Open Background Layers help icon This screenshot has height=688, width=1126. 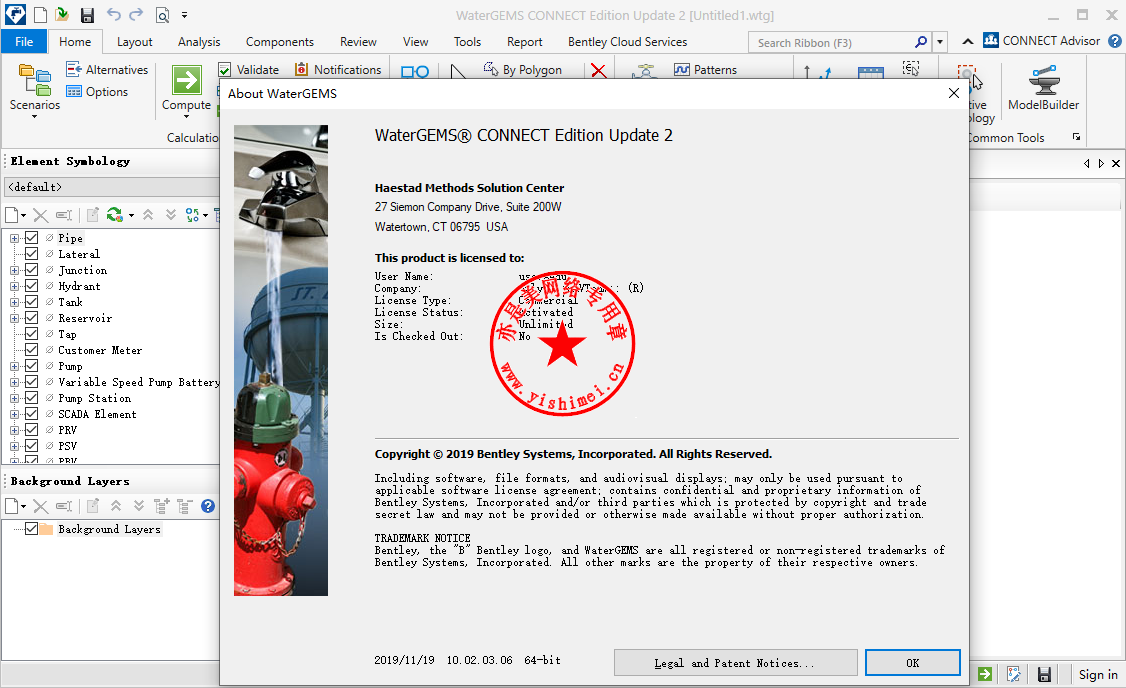(208, 506)
